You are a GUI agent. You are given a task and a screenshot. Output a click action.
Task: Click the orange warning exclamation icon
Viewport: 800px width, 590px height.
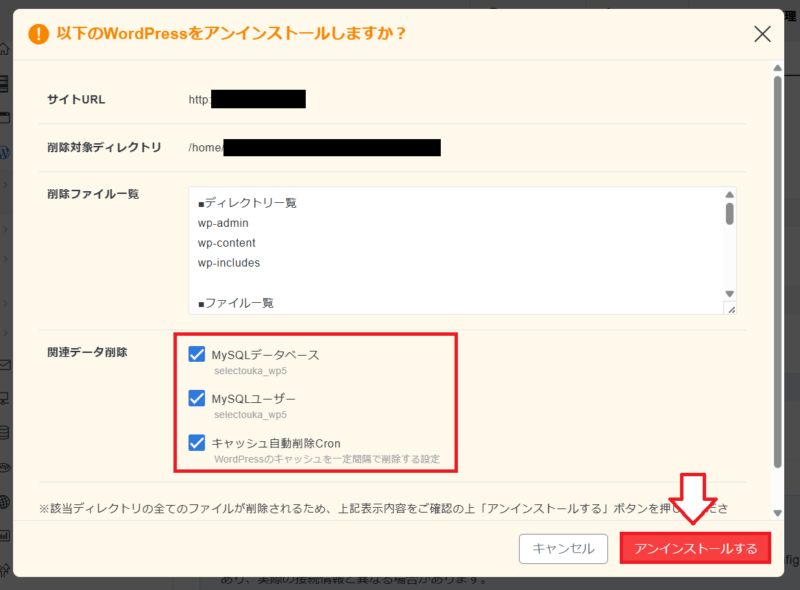[38, 34]
